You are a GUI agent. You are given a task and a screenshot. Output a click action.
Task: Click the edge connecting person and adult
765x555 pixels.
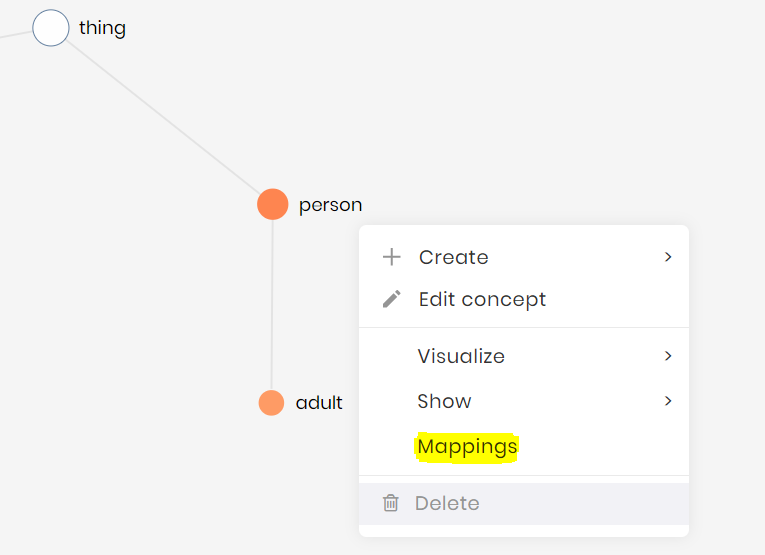point(272,300)
